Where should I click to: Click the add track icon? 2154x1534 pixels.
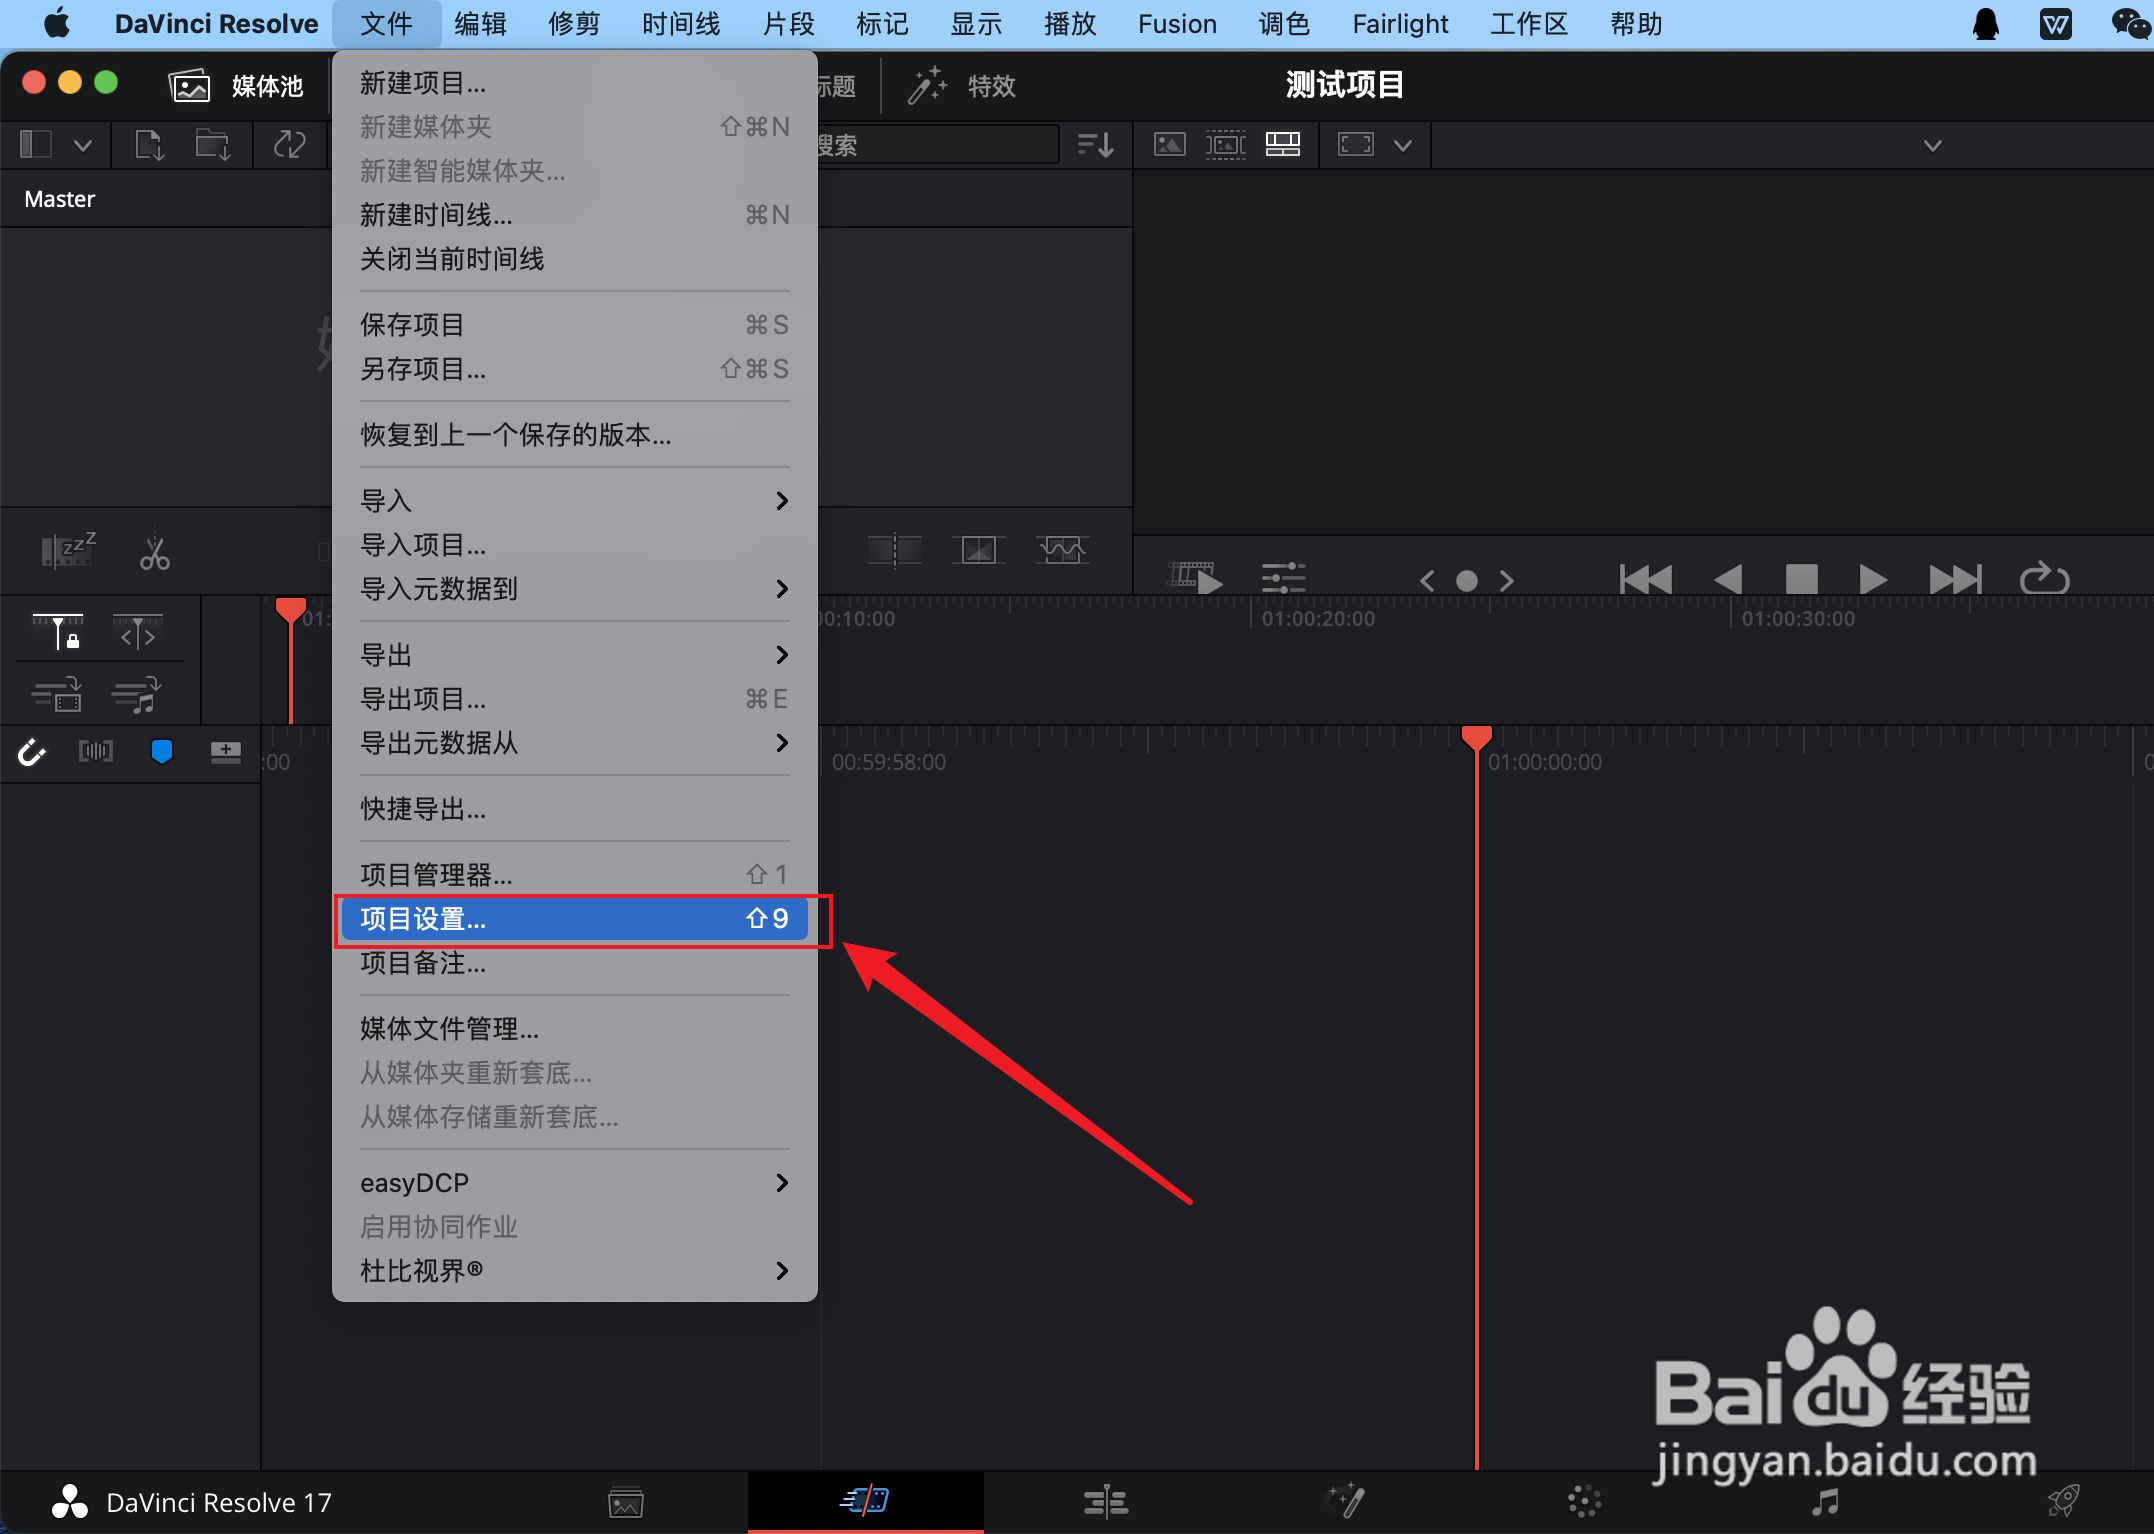click(226, 751)
